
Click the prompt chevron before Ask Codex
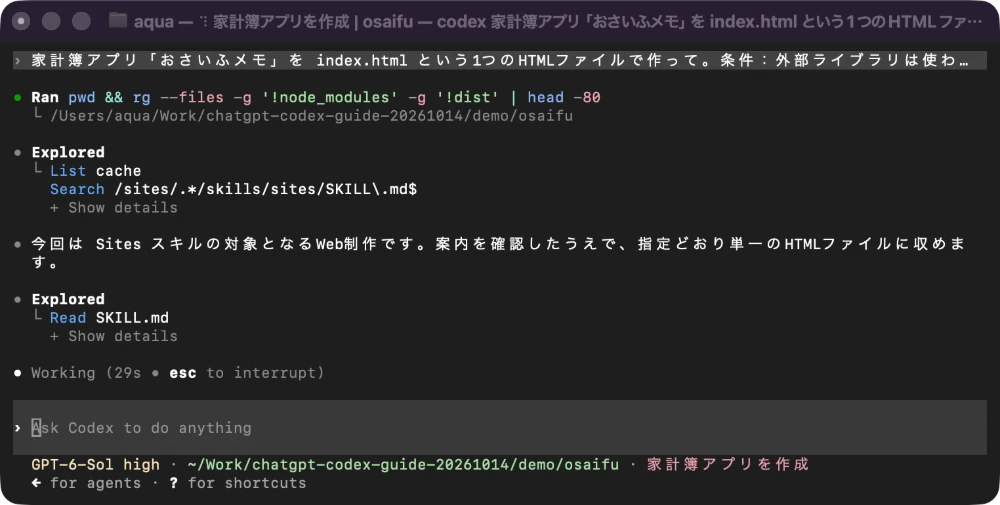(x=18, y=428)
